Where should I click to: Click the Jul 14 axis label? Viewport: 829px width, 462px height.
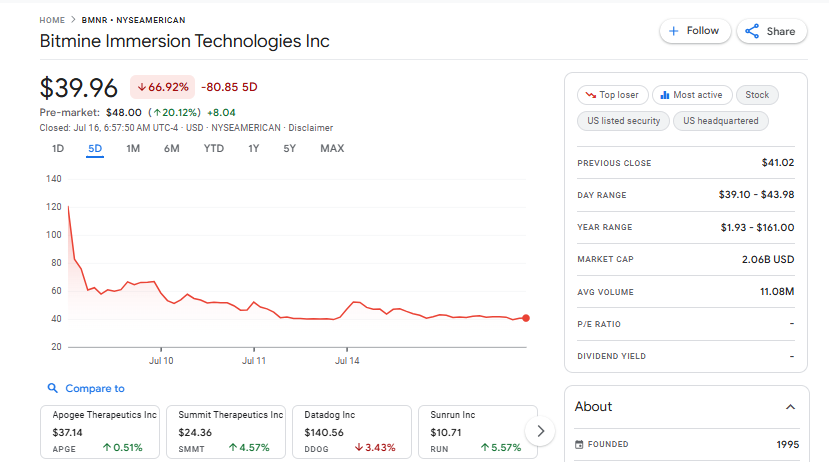(x=347, y=361)
